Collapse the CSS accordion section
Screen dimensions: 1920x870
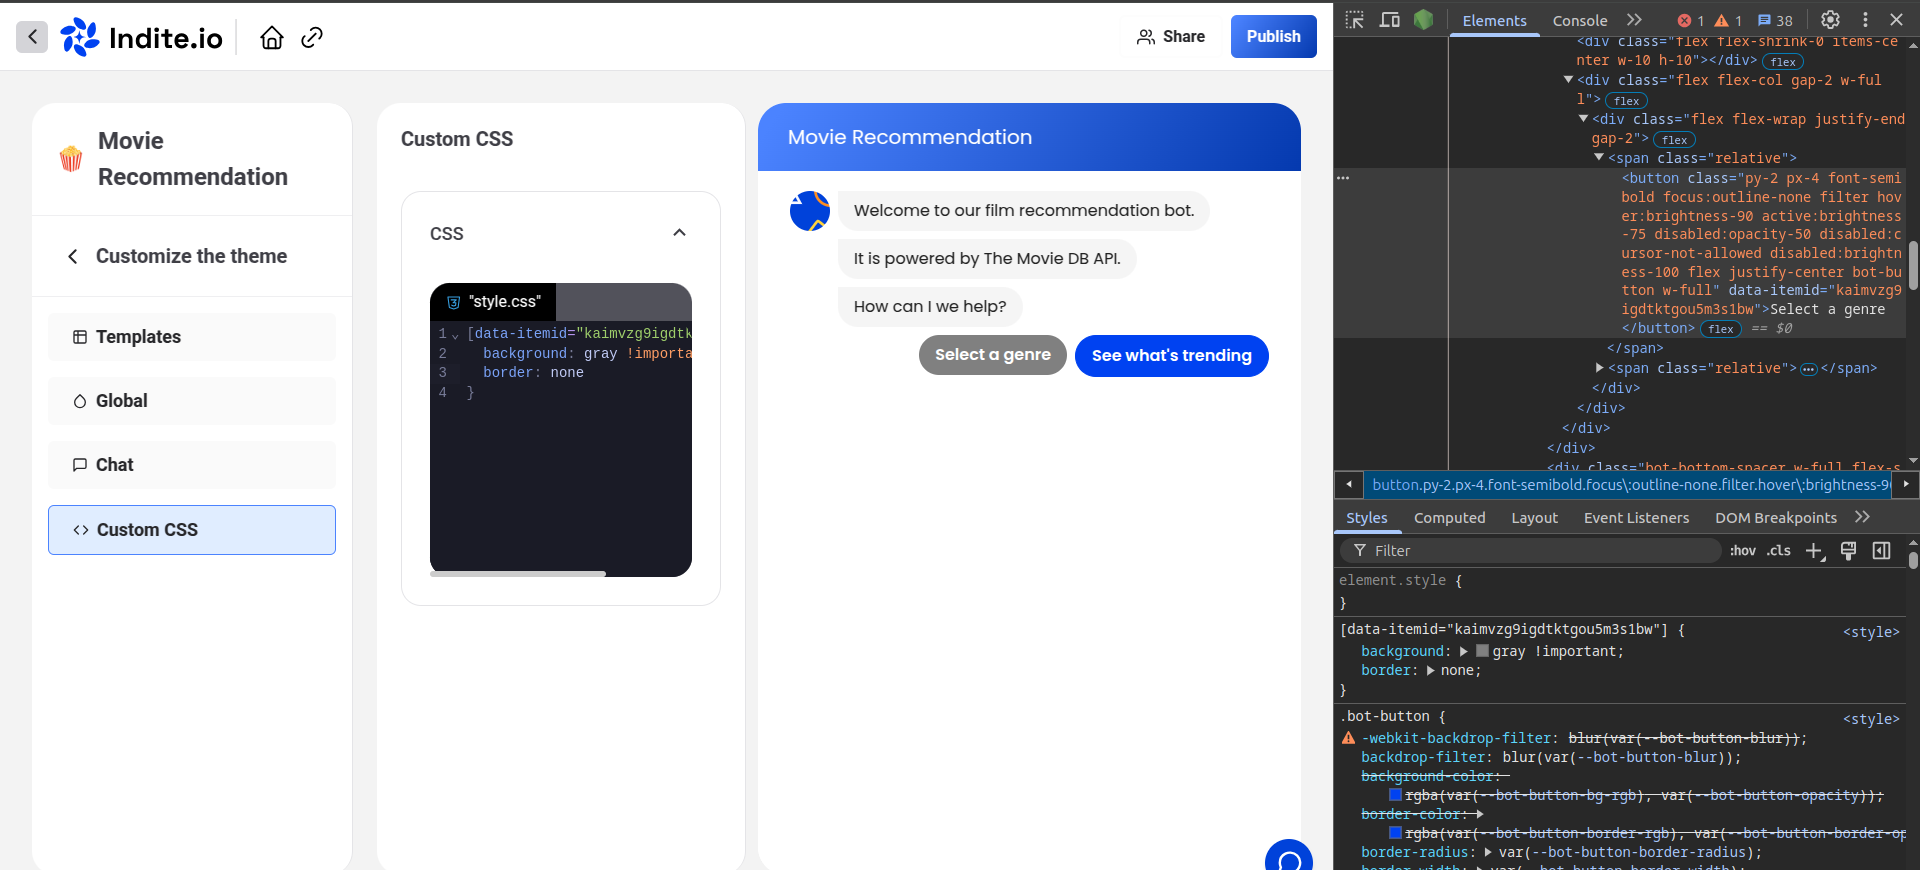[679, 233]
